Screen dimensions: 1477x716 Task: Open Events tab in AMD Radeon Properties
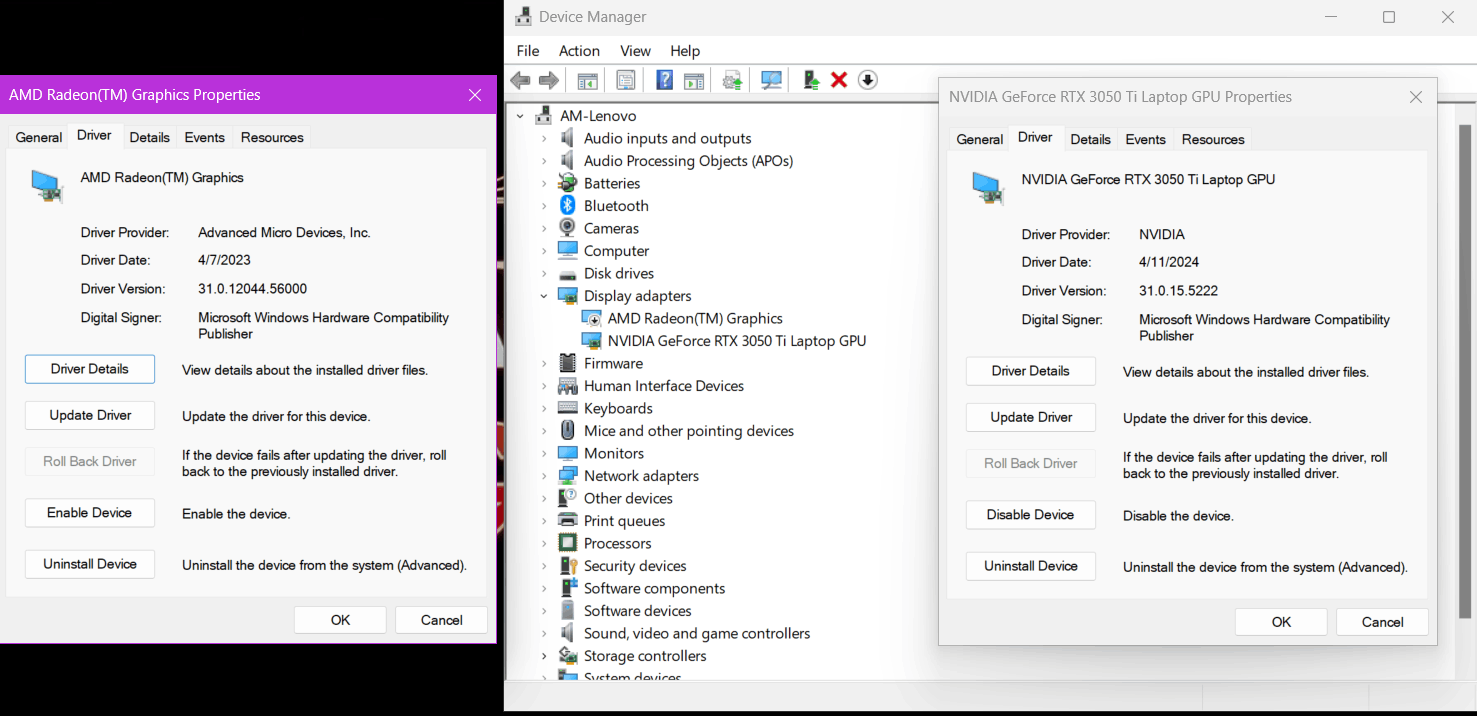204,137
